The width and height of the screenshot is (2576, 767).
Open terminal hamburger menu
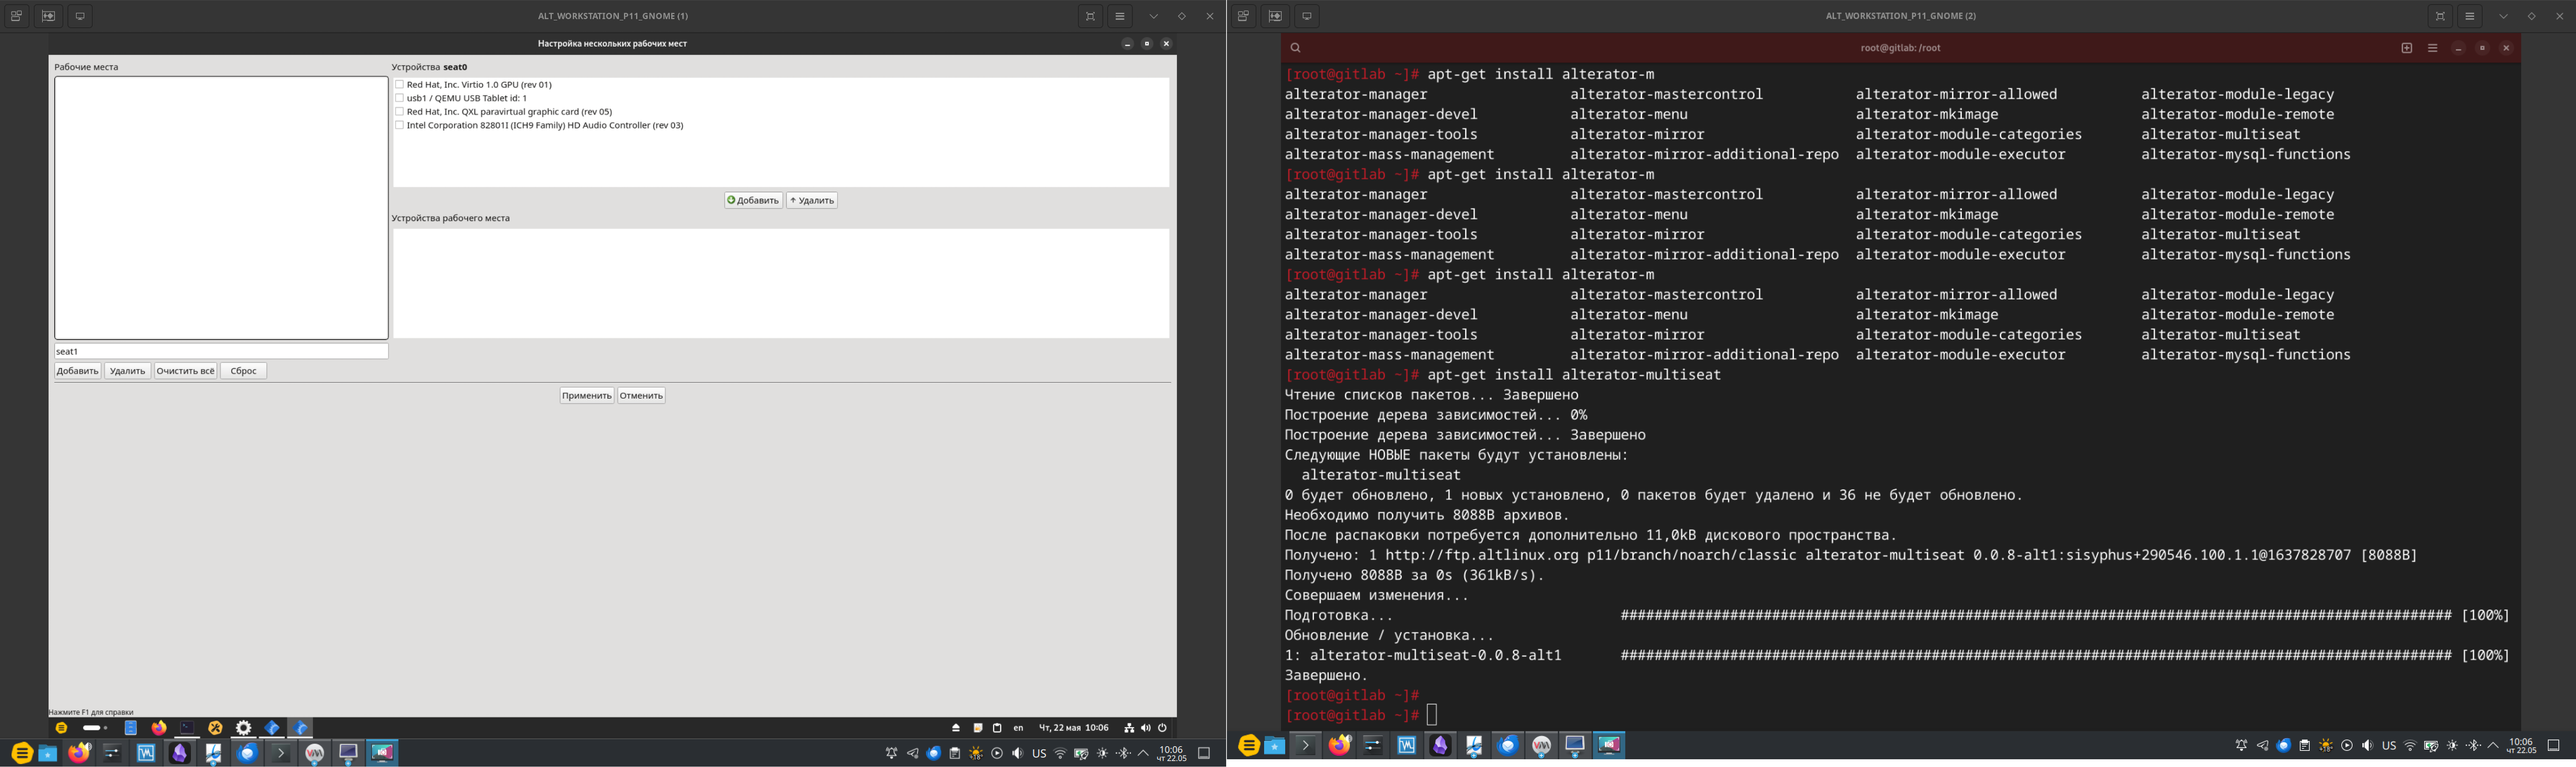pyautogui.click(x=2433, y=48)
